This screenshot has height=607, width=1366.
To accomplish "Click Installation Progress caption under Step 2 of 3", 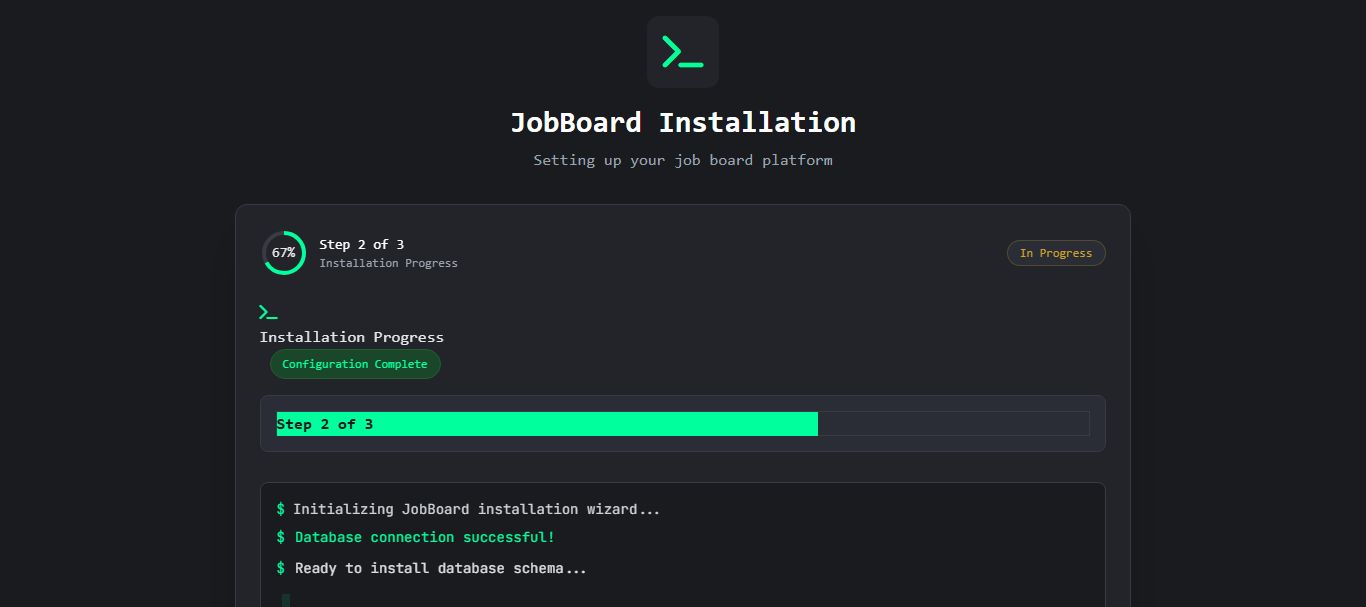I will point(388,263).
